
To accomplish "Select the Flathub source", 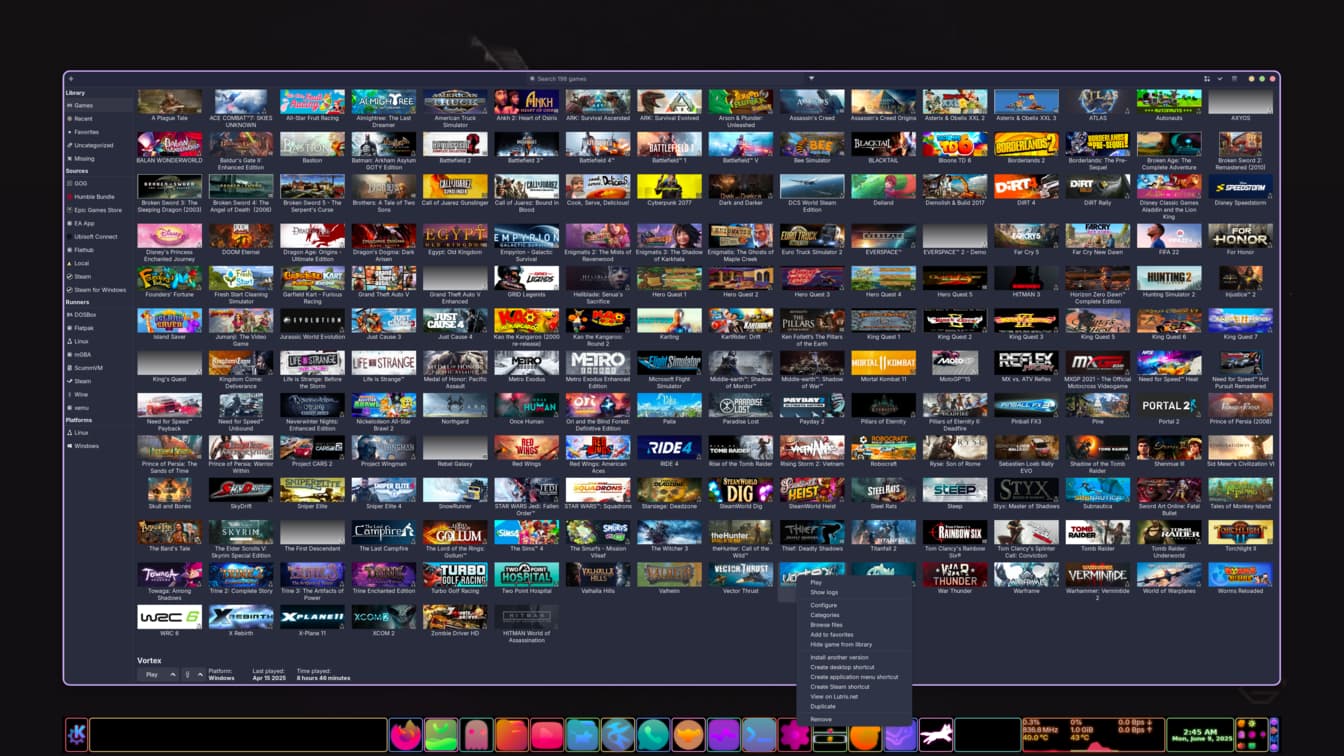I will tap(97, 250).
